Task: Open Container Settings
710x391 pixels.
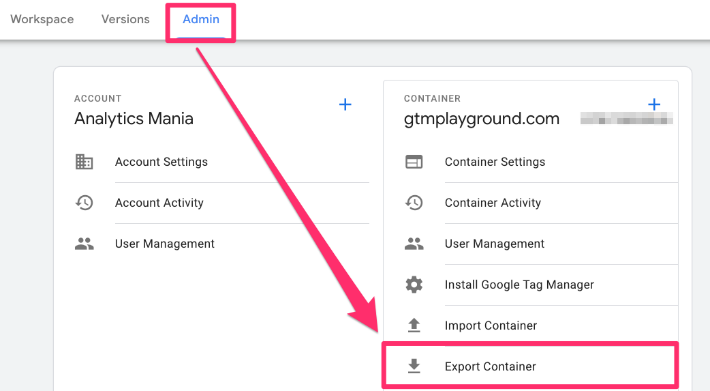Action: pos(495,162)
